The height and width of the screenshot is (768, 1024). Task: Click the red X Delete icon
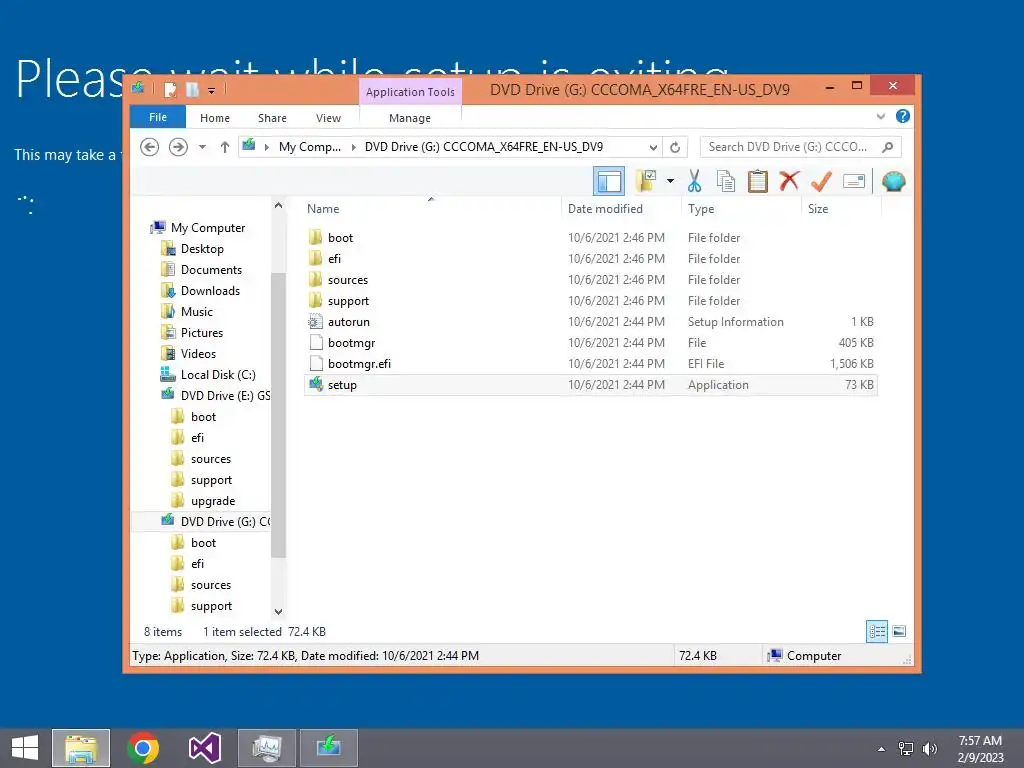pyautogui.click(x=789, y=181)
